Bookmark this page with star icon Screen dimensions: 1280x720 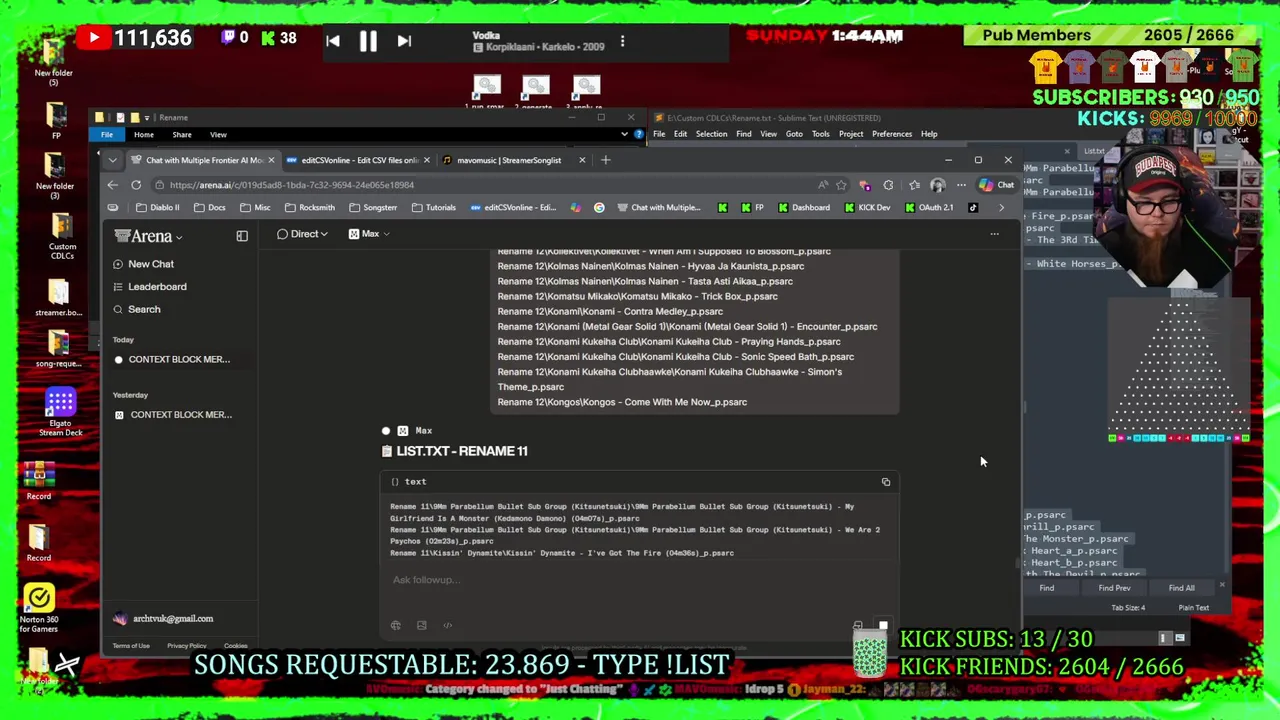click(x=841, y=185)
